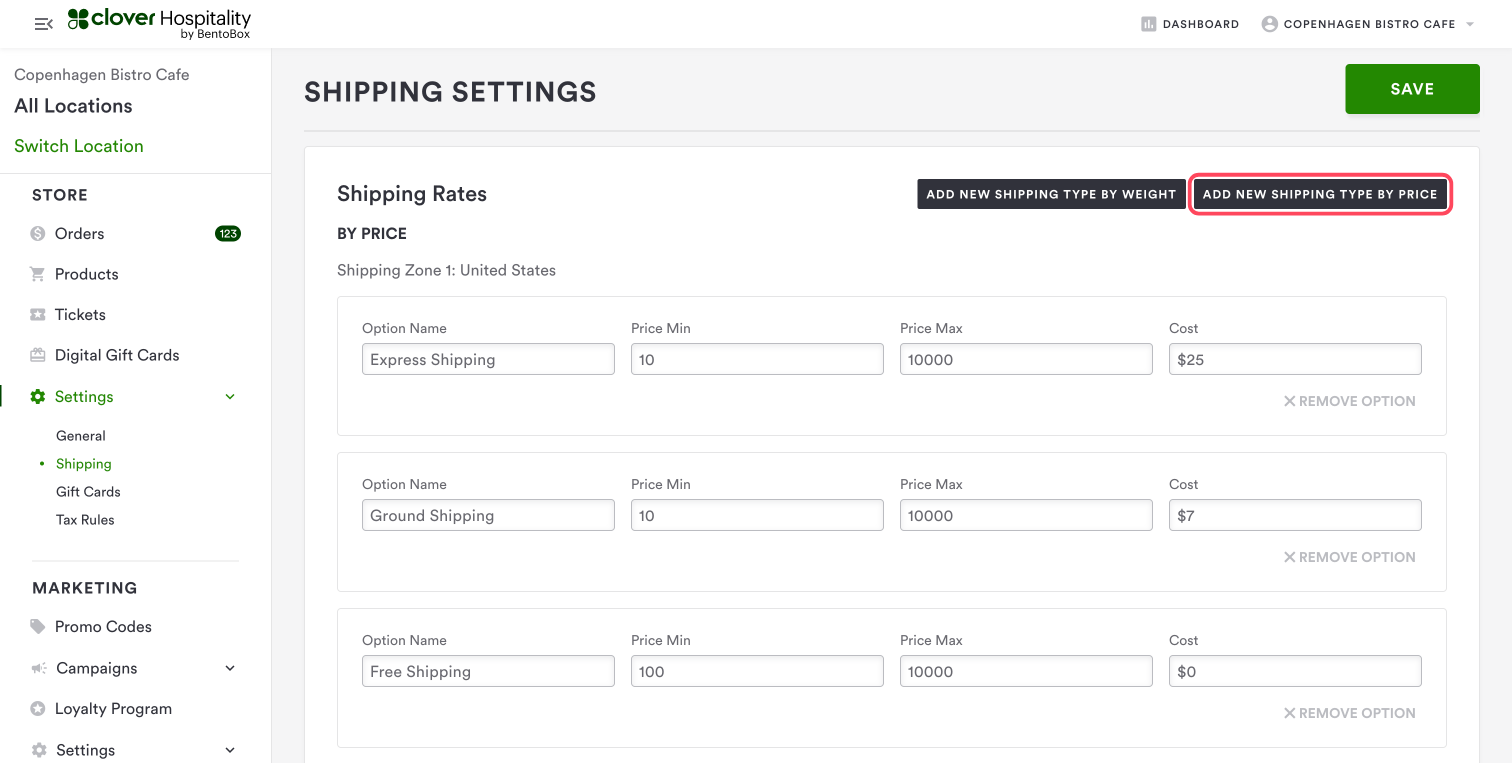This screenshot has width=1512, height=763.
Task: Open the Dashboard chart icon link
Action: (1148, 24)
